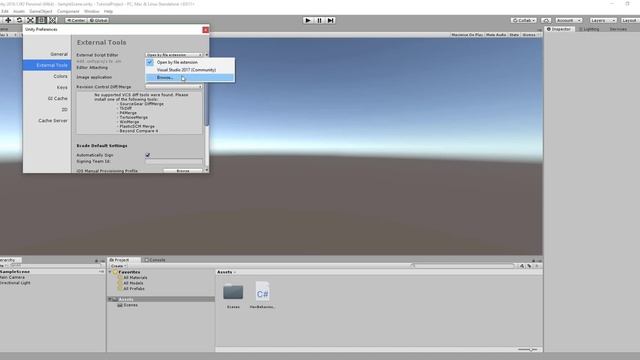Select the Move tool in toolbar

8,20
